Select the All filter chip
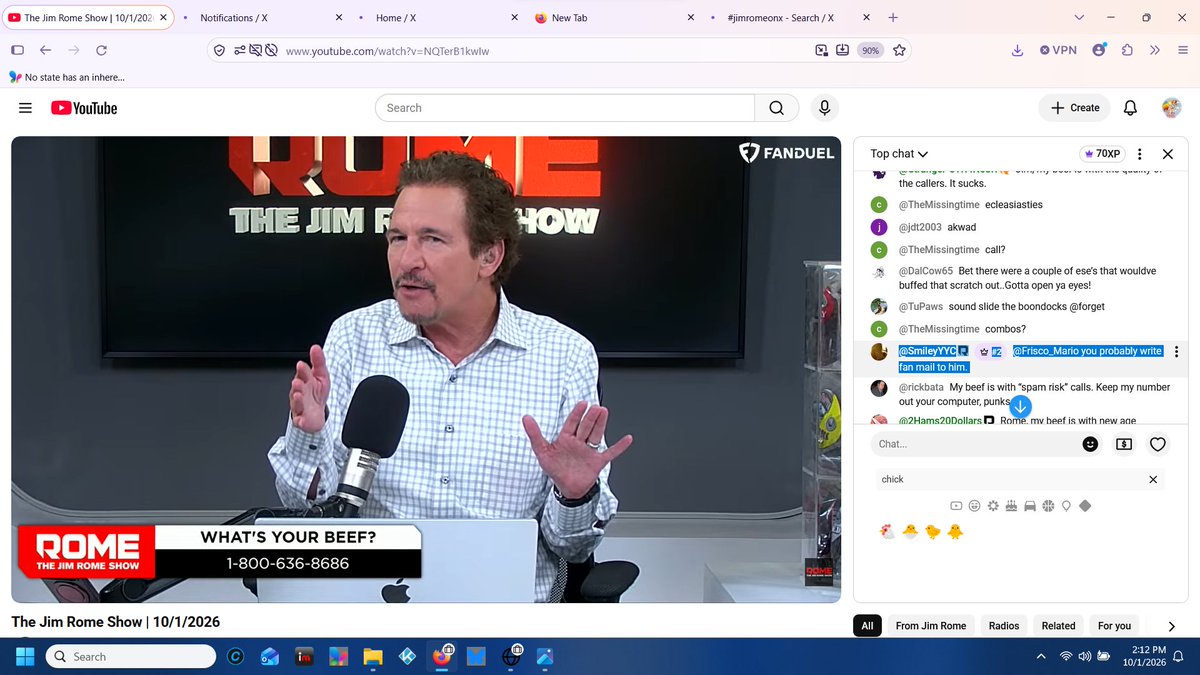1200x675 pixels. point(867,626)
